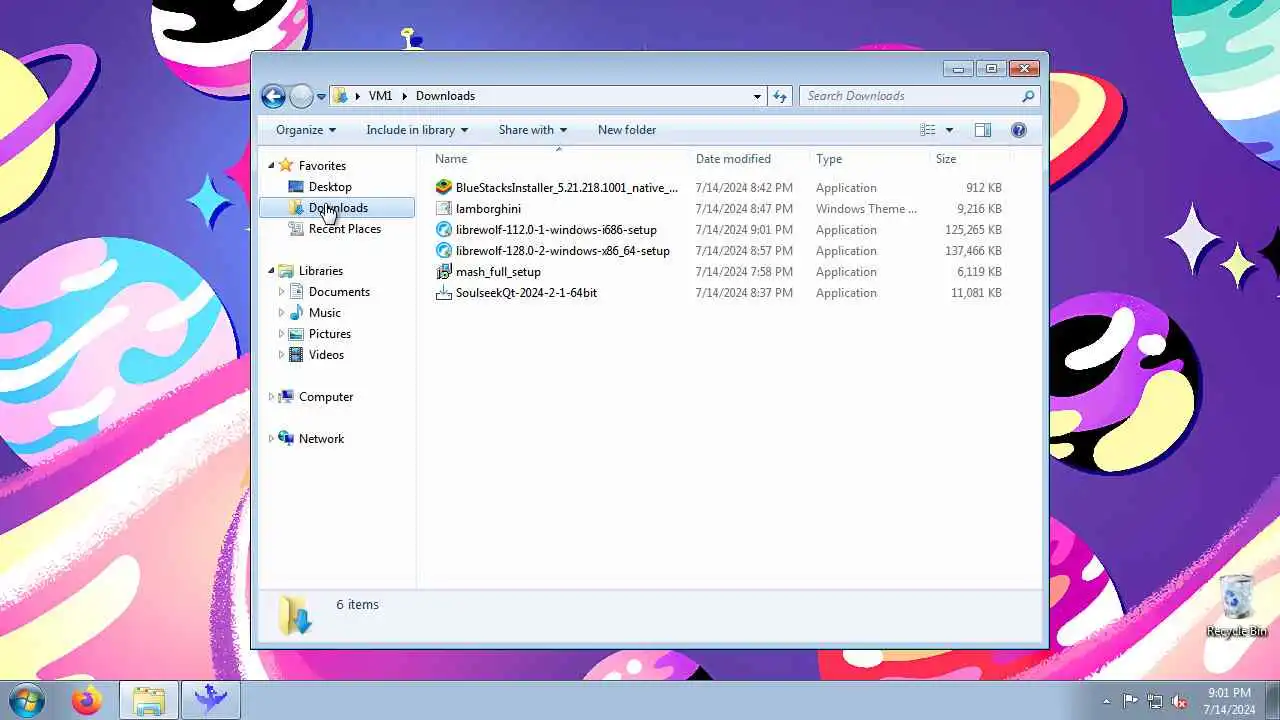This screenshot has height=720, width=1280.
Task: Expand the Videos library
Action: tap(282, 355)
